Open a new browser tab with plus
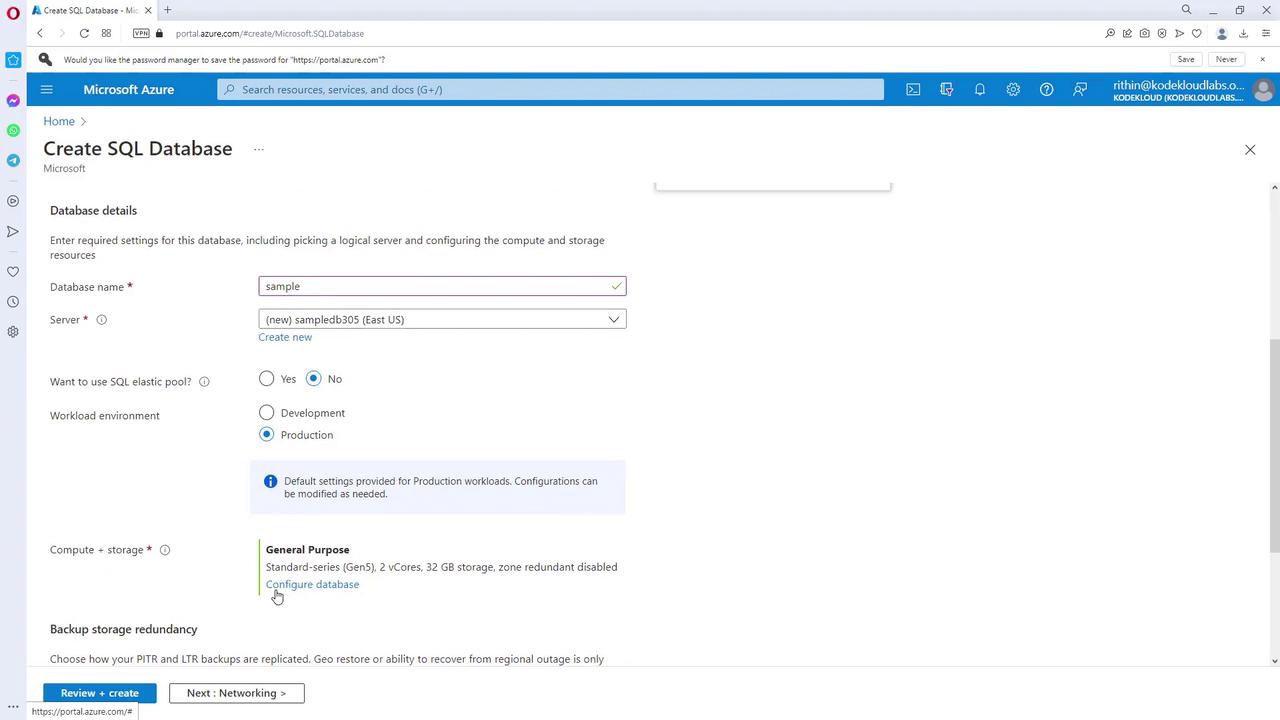 [x=167, y=10]
